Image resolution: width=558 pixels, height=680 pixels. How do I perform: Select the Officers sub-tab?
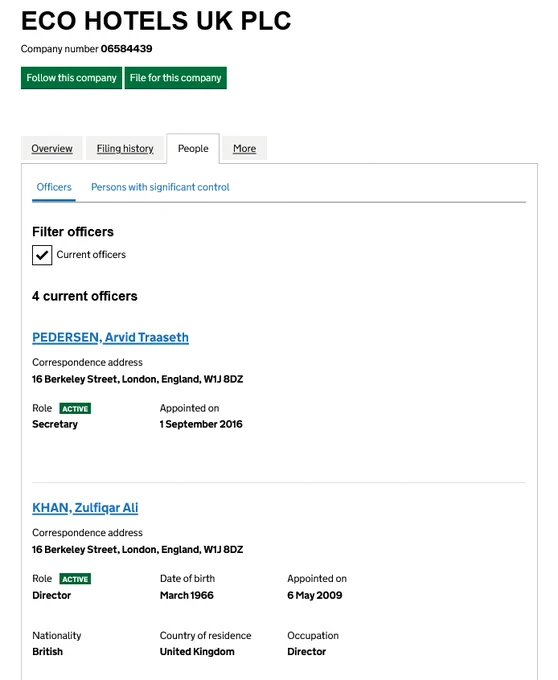54,187
